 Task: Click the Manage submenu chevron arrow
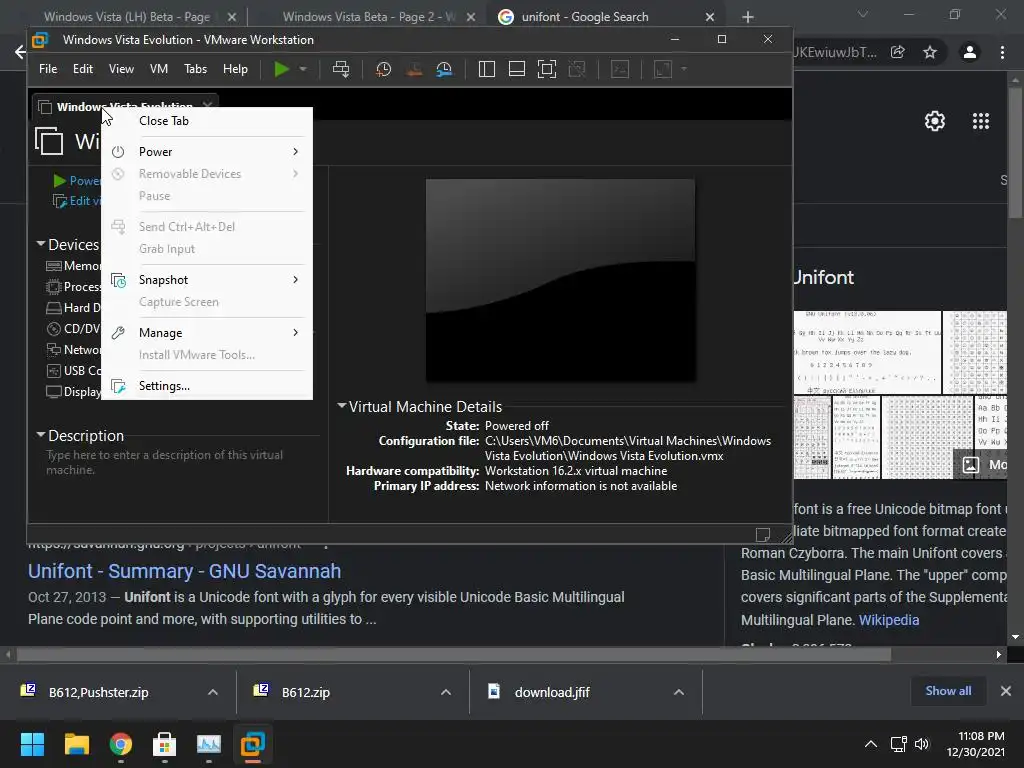296,332
